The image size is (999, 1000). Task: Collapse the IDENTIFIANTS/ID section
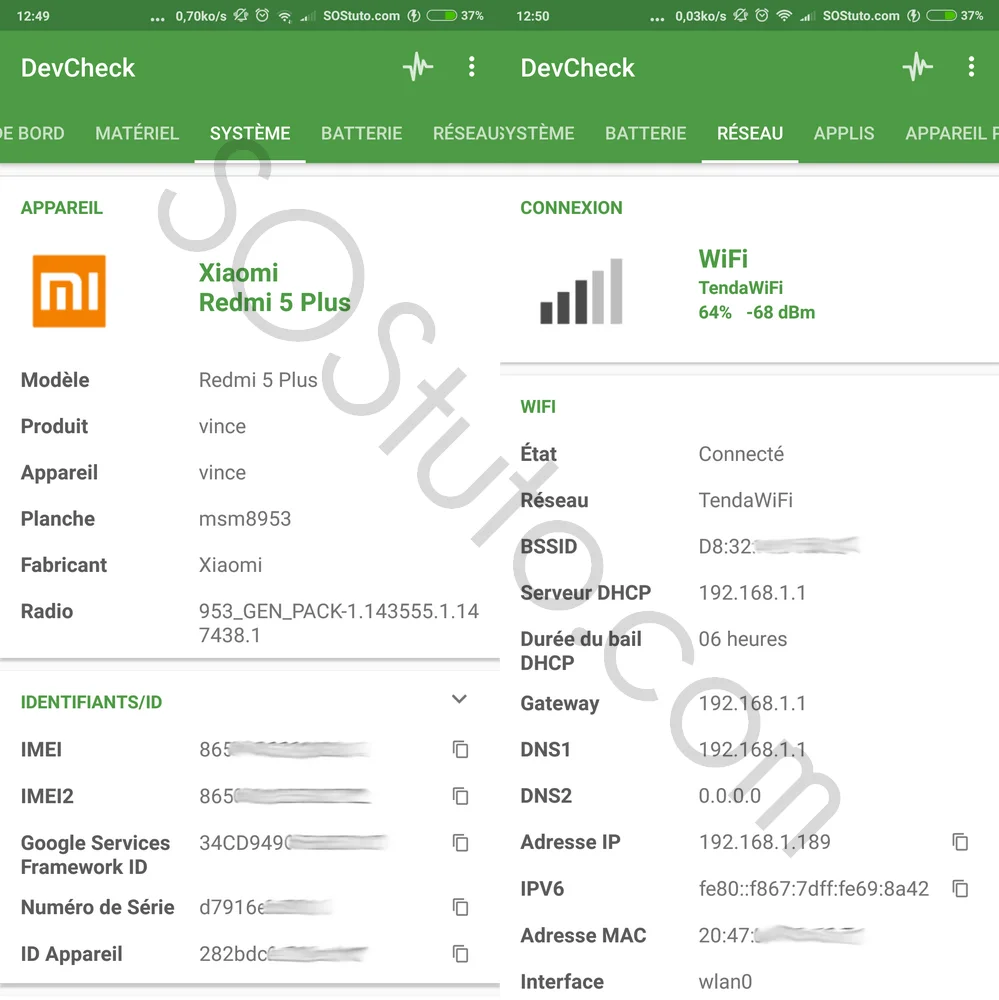tap(459, 699)
